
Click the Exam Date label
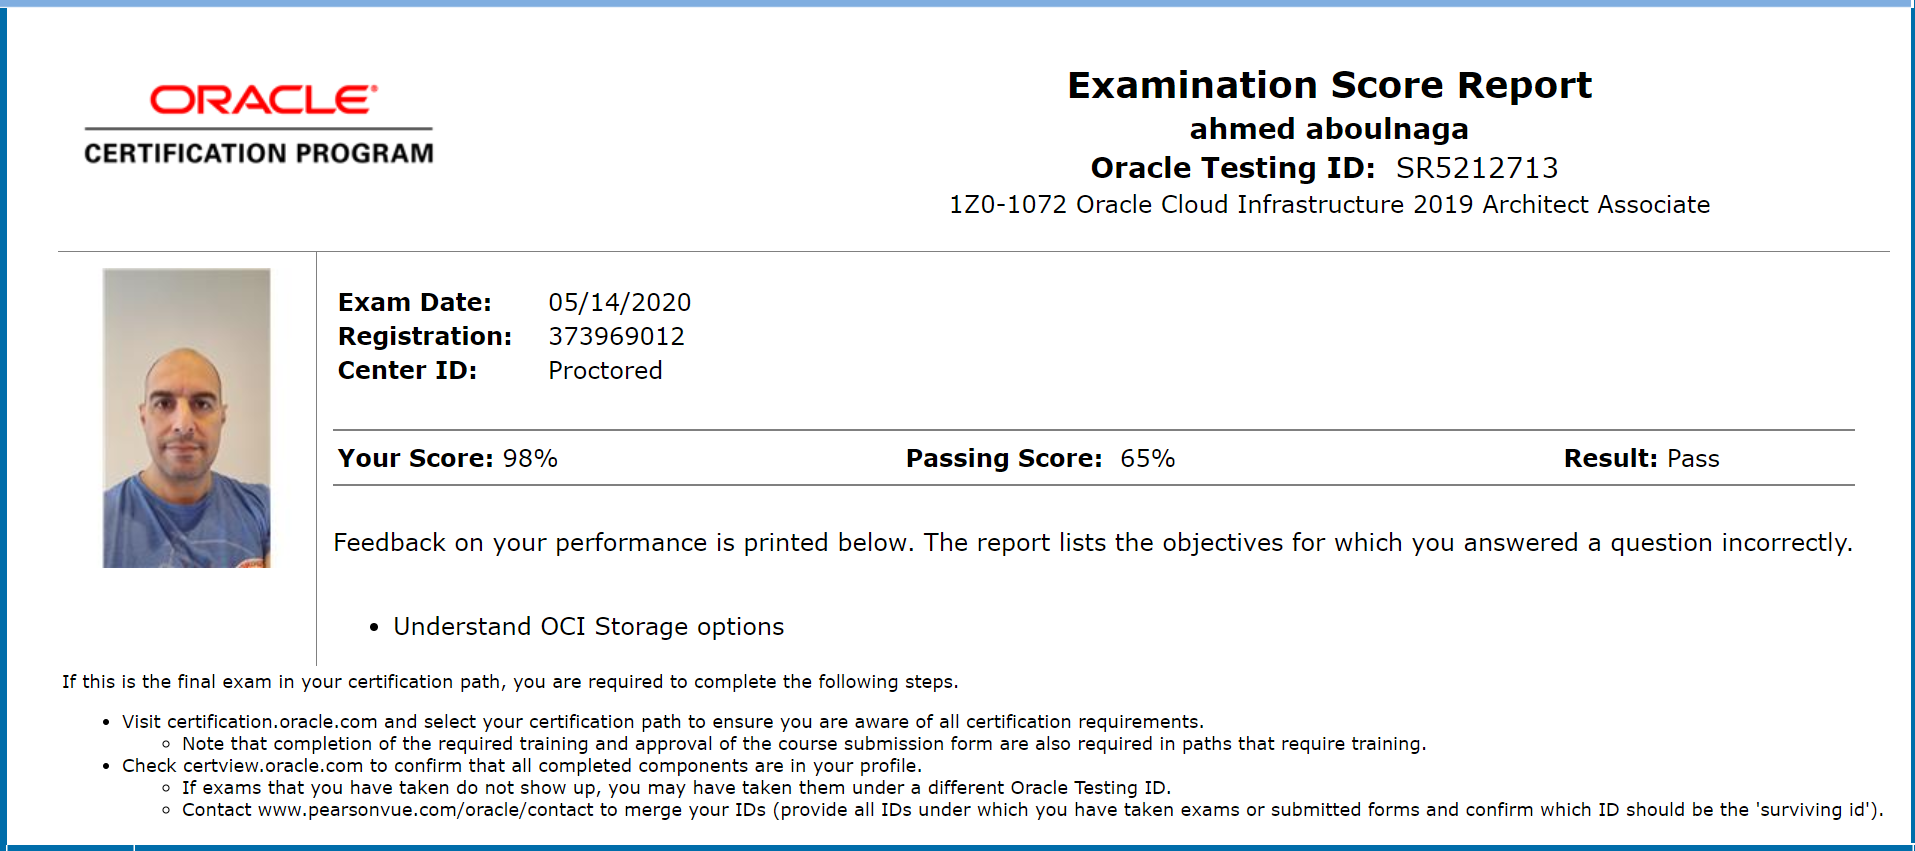(x=414, y=302)
